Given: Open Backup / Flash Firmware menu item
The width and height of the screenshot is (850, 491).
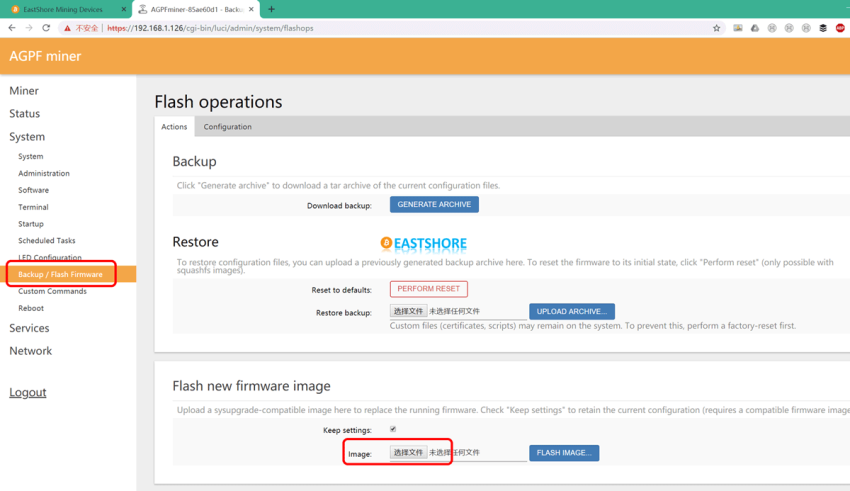Looking at the screenshot, I should 60,274.
